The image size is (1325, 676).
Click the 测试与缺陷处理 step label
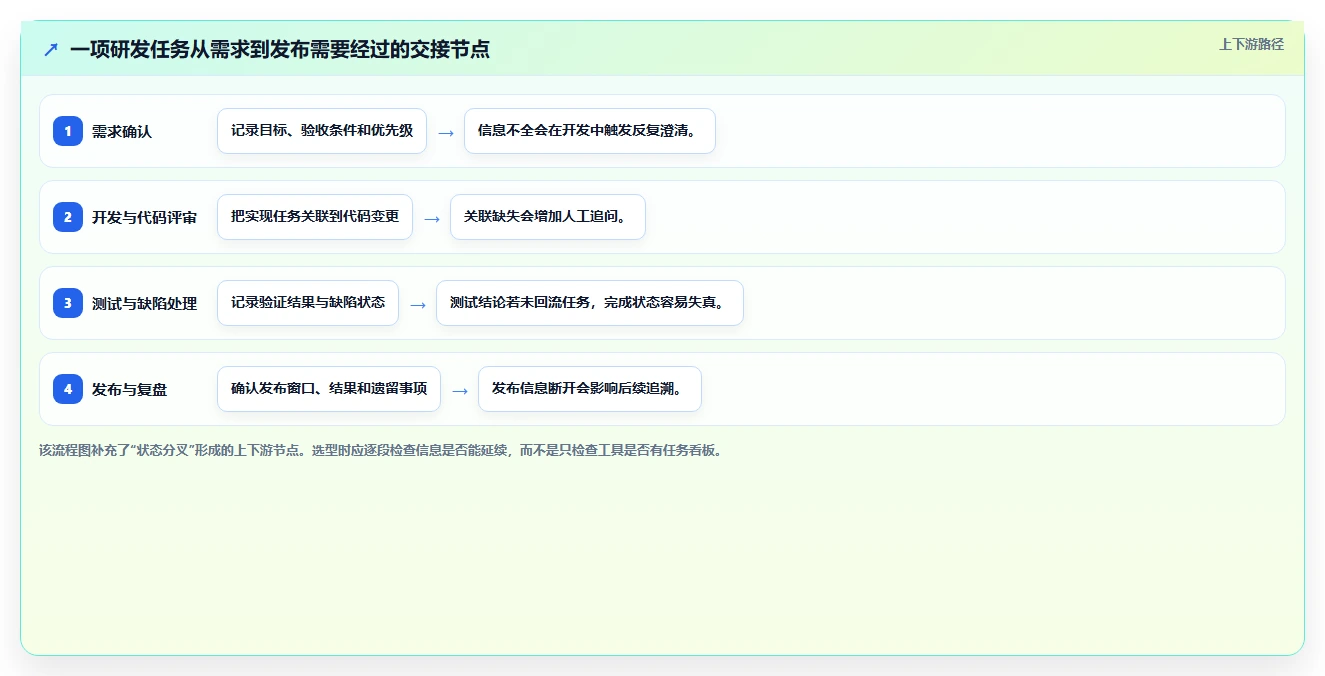145,303
